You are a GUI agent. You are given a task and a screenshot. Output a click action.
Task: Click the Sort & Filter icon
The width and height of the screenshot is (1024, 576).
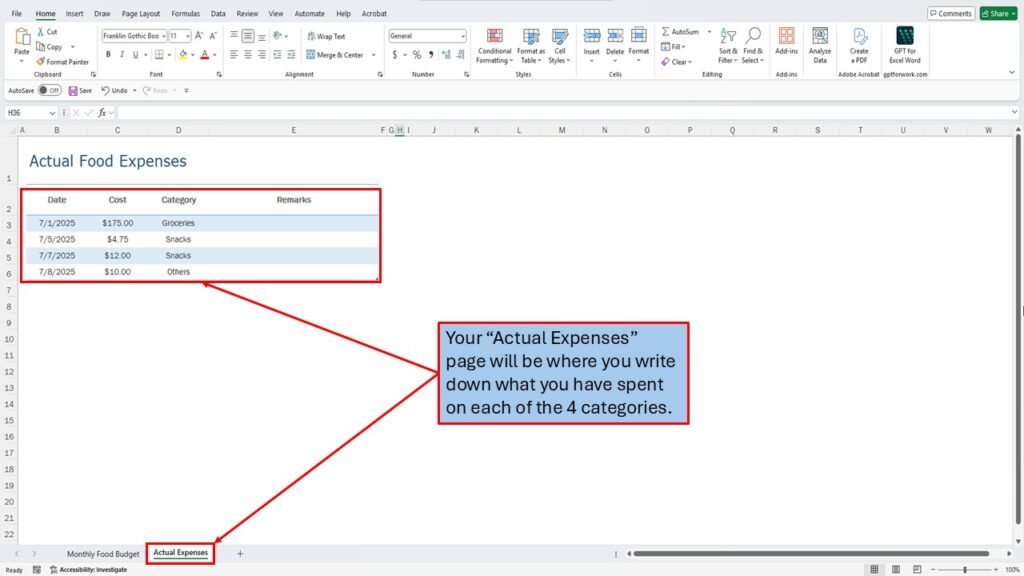[728, 46]
